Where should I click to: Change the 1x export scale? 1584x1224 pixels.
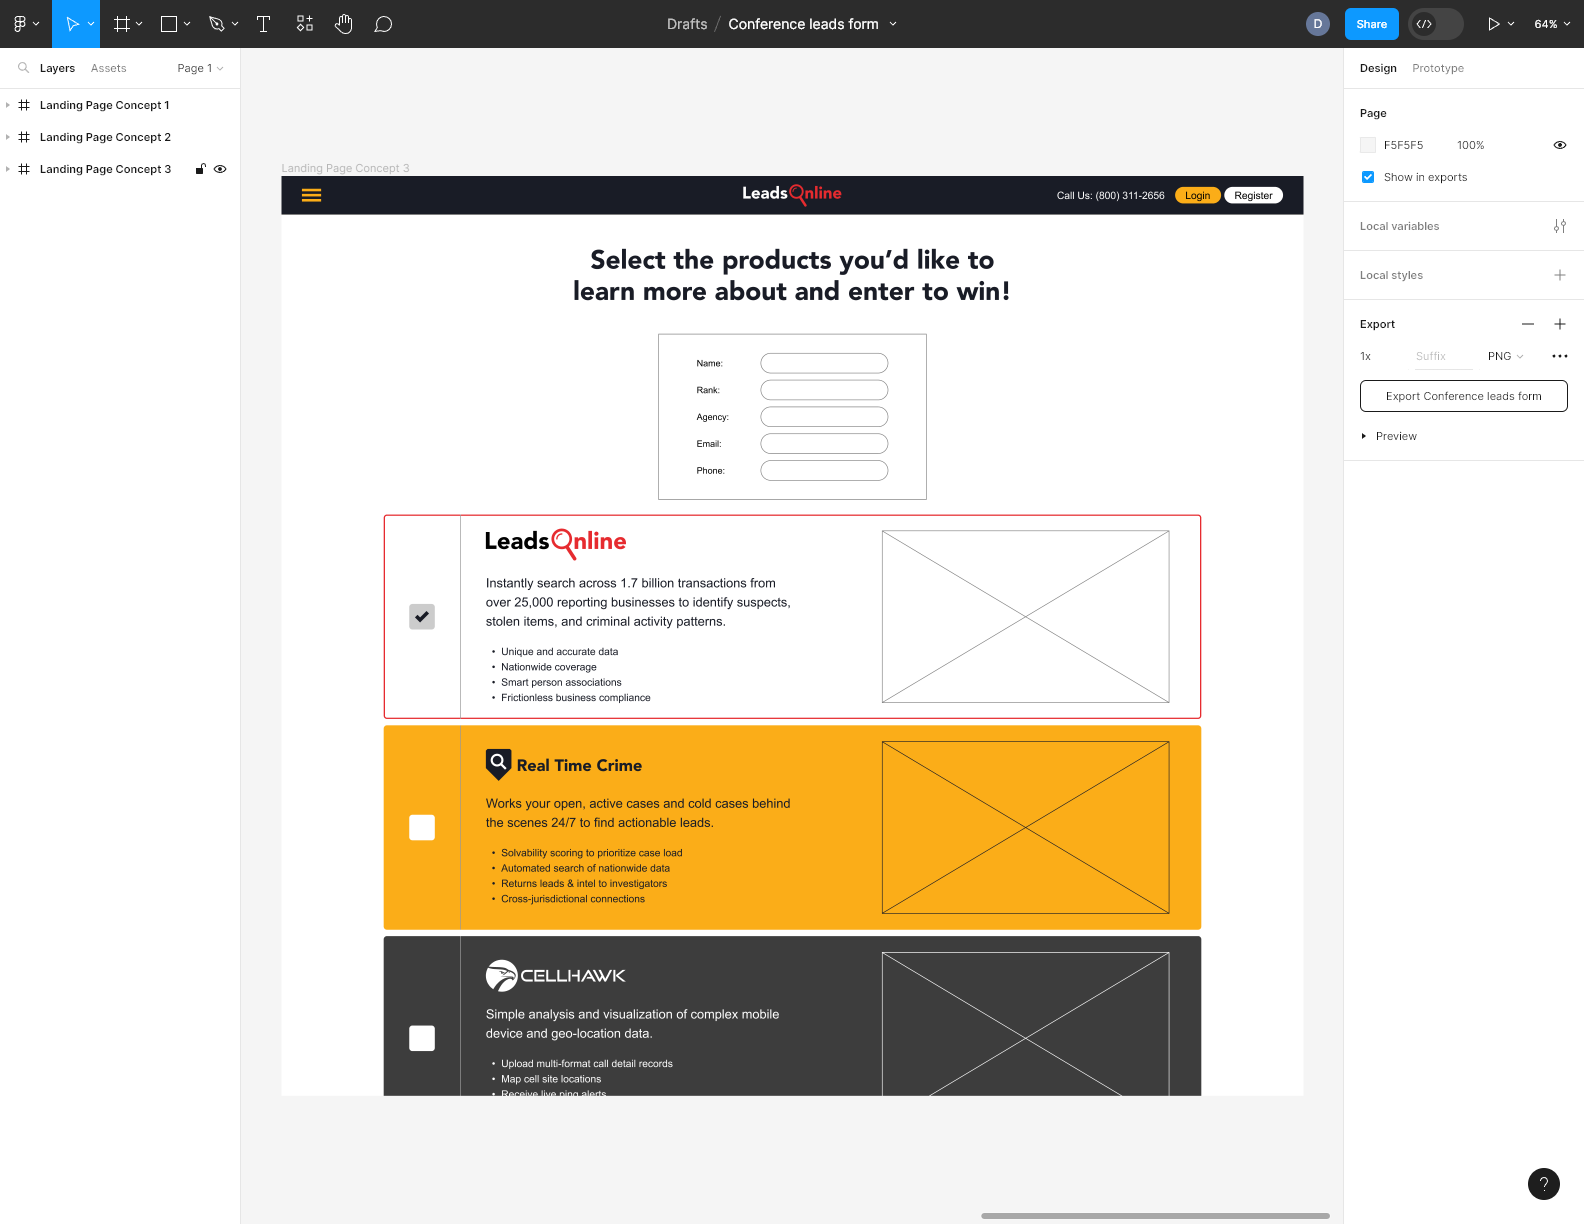1366,356
